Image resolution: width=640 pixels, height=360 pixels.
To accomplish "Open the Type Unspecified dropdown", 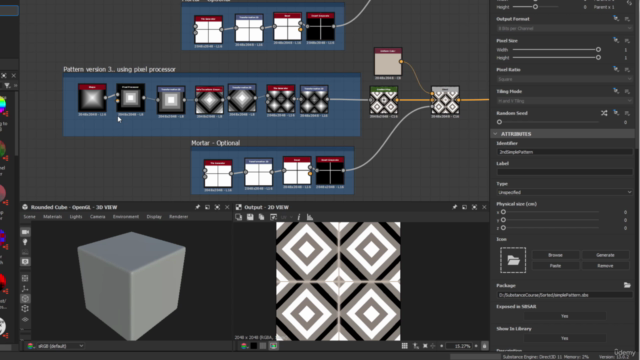I will (x=564, y=192).
